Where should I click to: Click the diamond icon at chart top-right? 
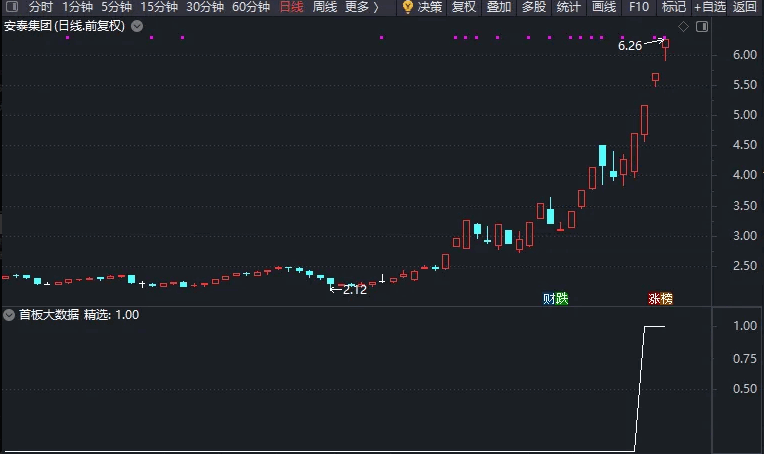684,27
